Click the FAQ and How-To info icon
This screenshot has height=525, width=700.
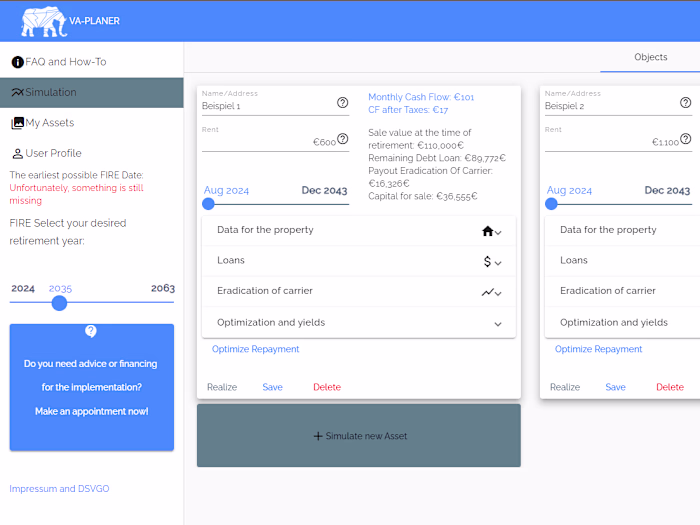coord(17,62)
